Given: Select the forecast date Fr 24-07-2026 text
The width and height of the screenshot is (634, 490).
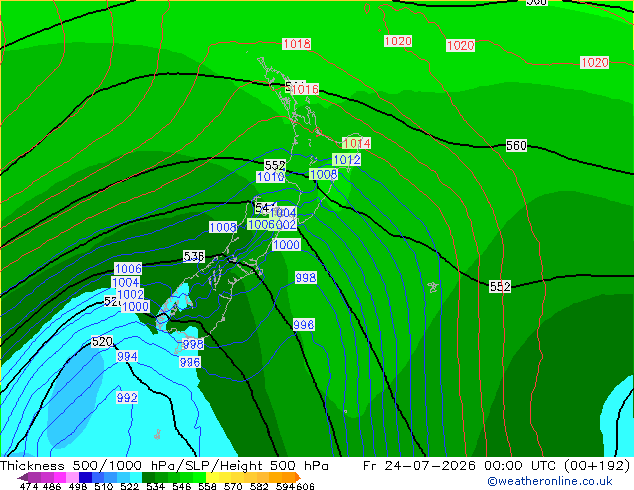Looking at the screenshot, I should pyautogui.click(x=419, y=466).
